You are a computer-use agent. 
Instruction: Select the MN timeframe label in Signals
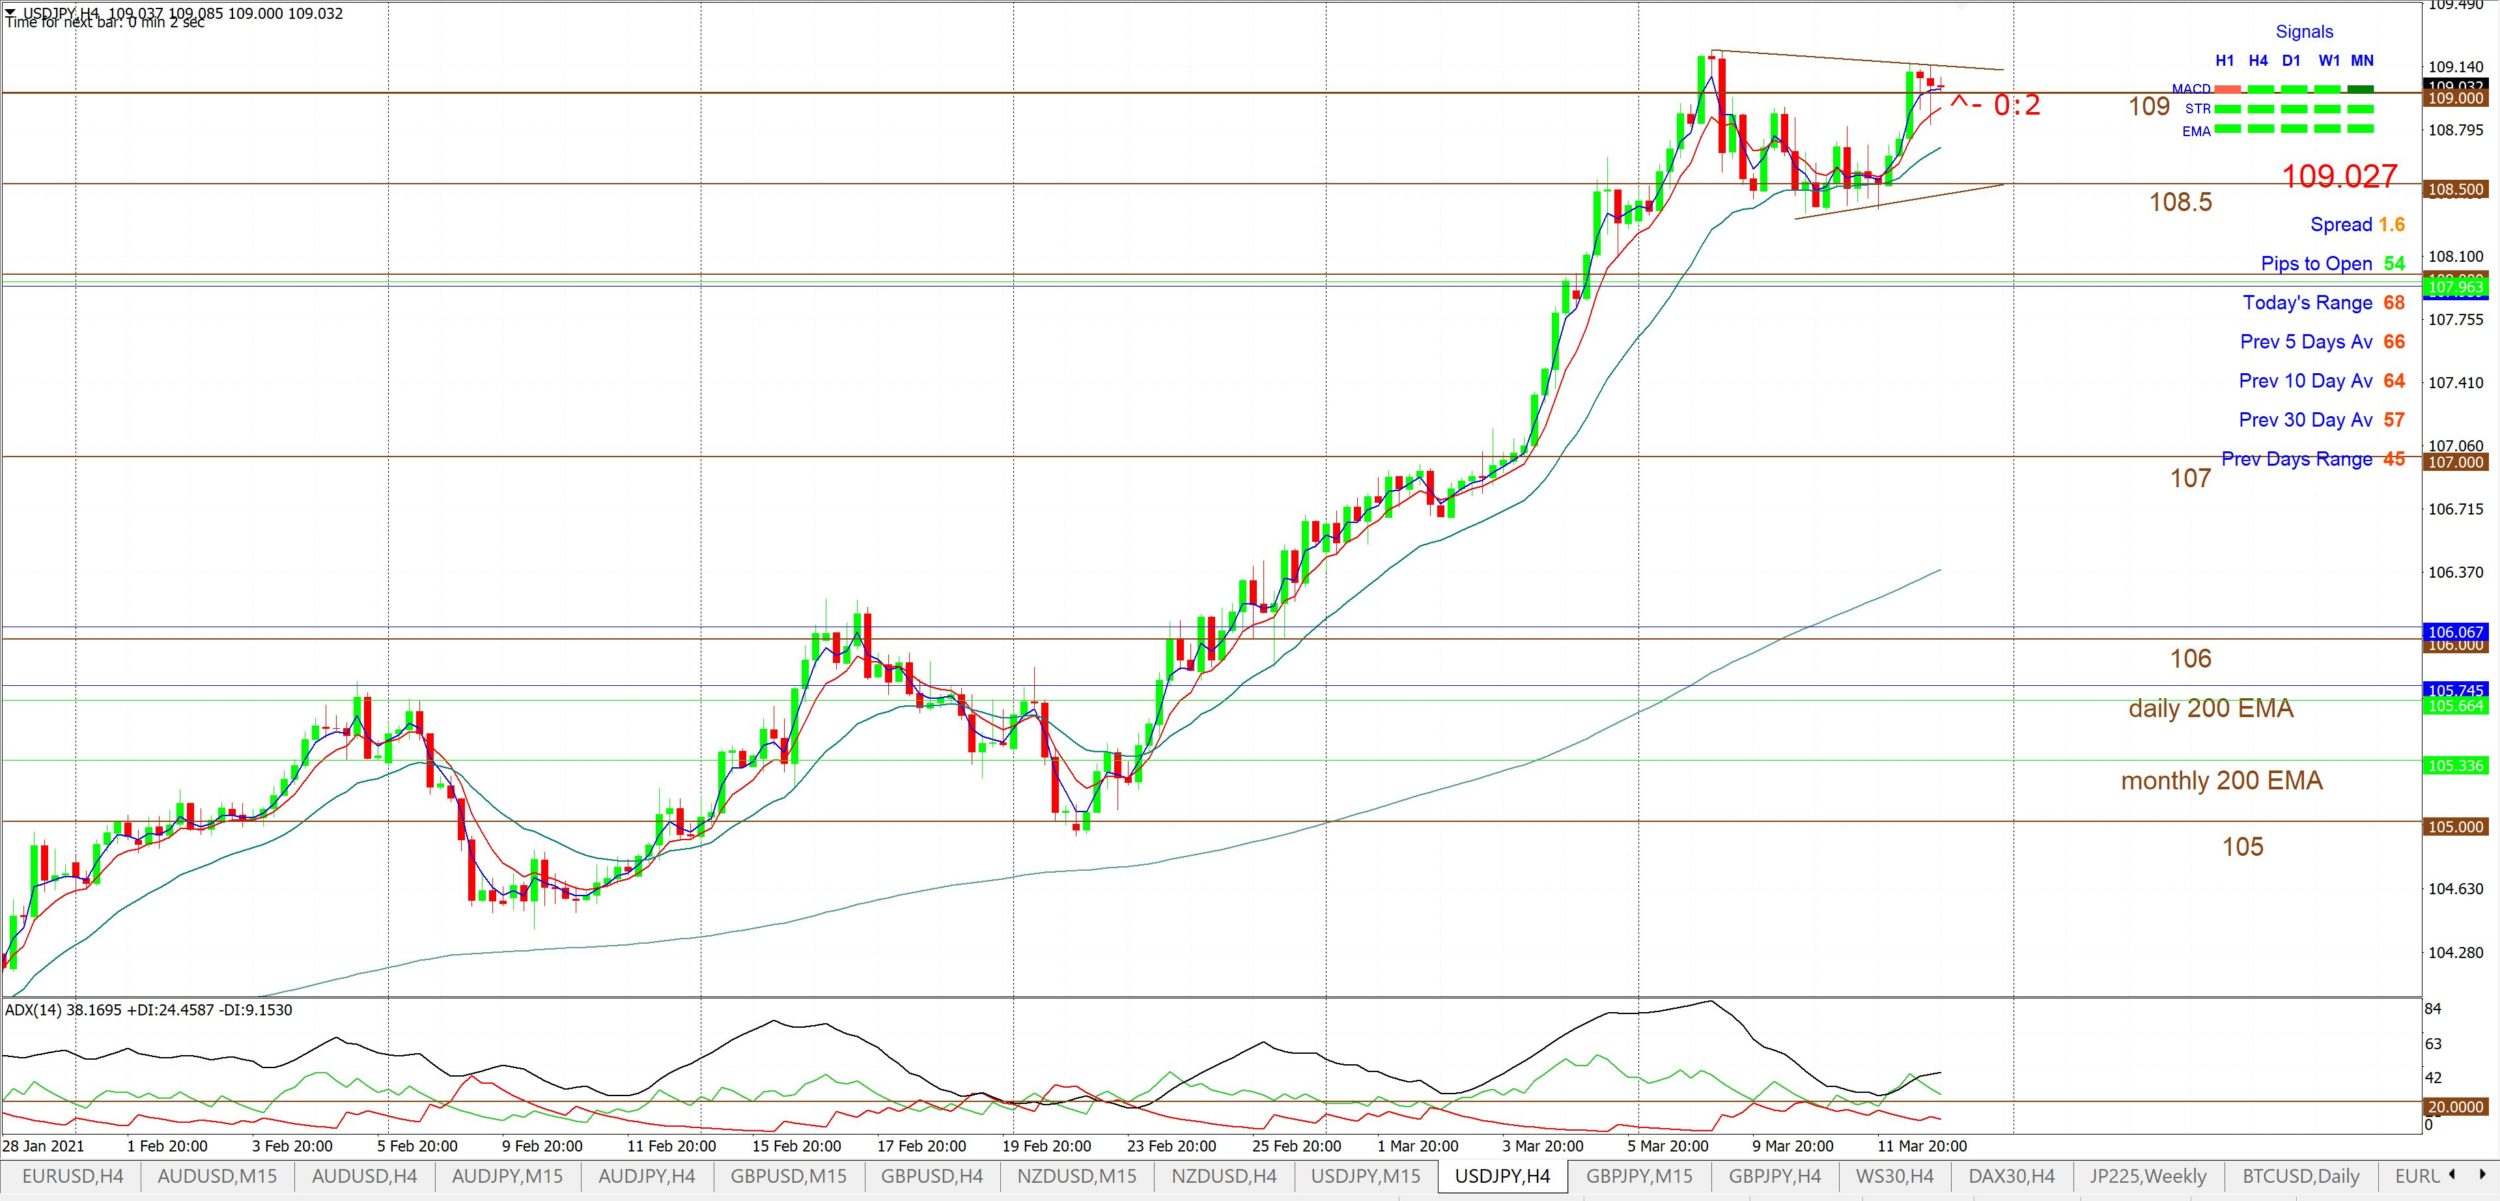tap(2362, 61)
